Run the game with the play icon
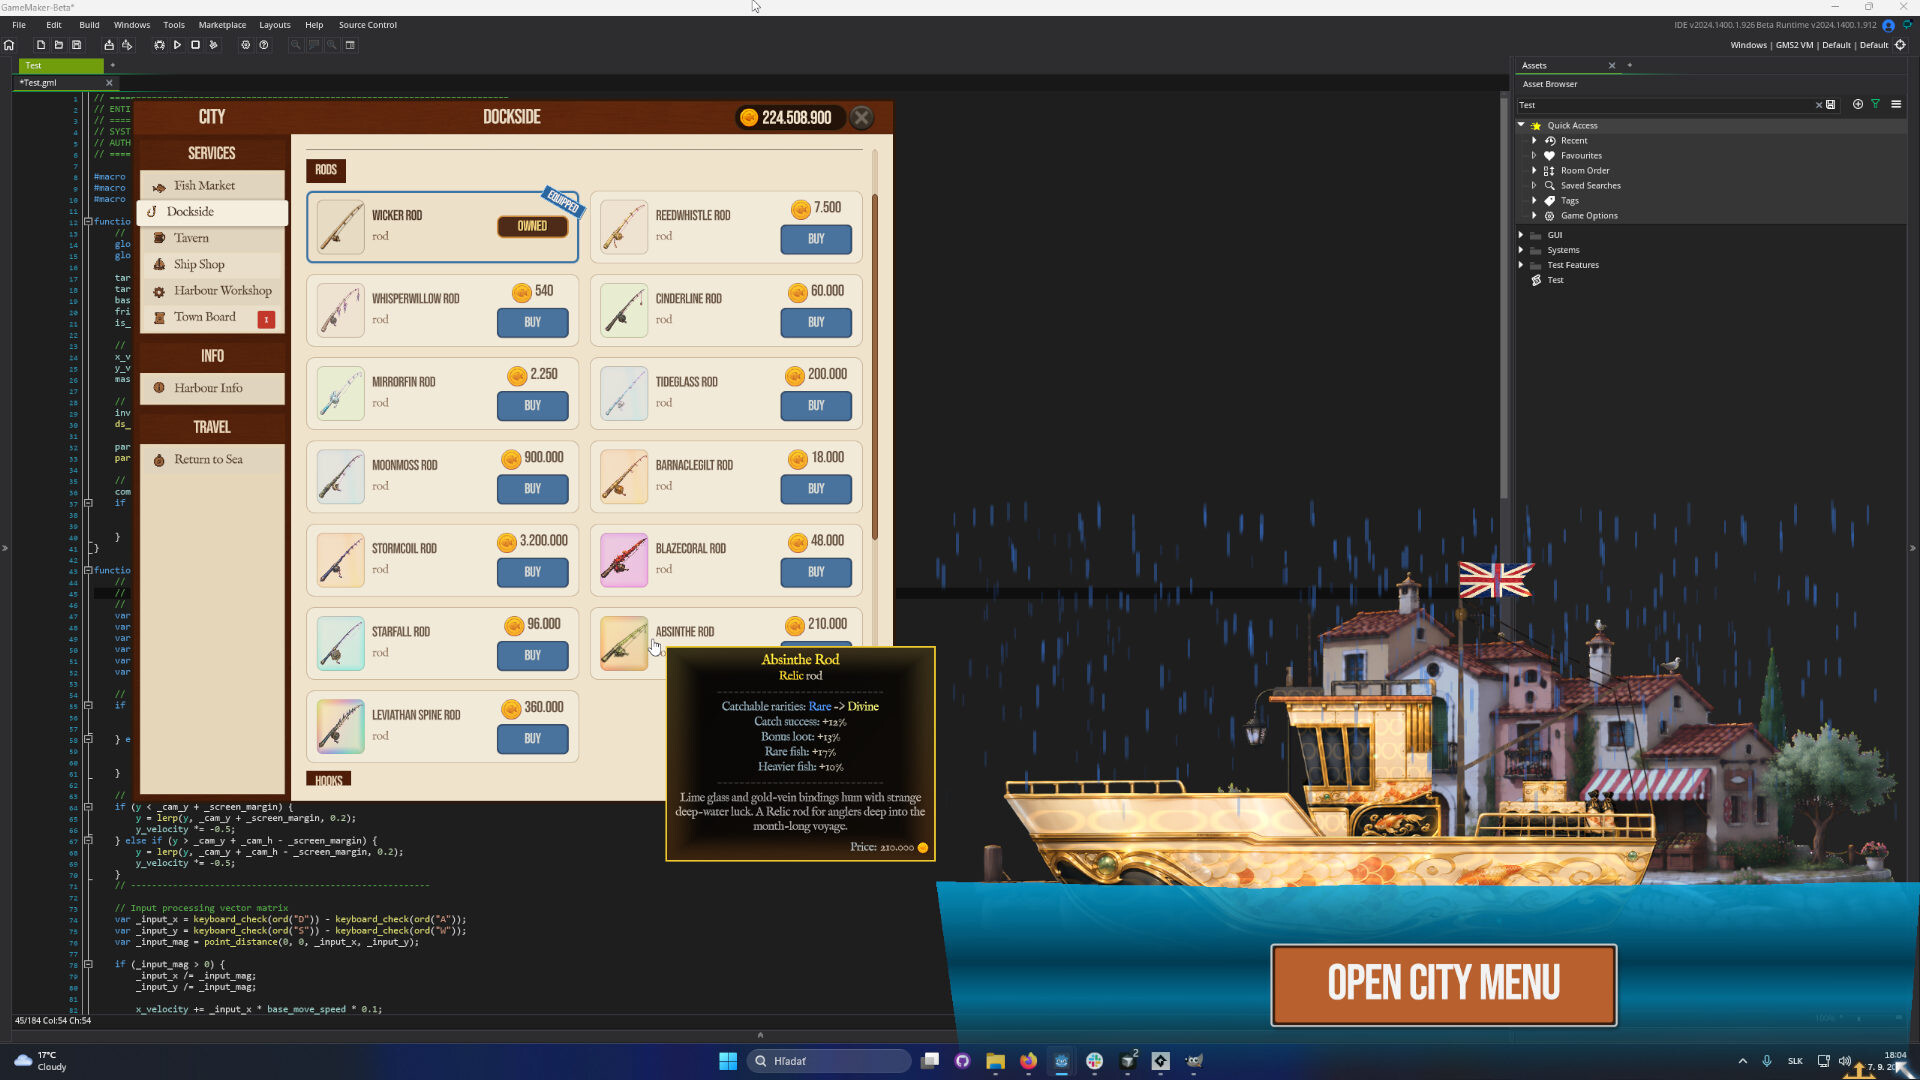This screenshot has width=1920, height=1080. [177, 45]
